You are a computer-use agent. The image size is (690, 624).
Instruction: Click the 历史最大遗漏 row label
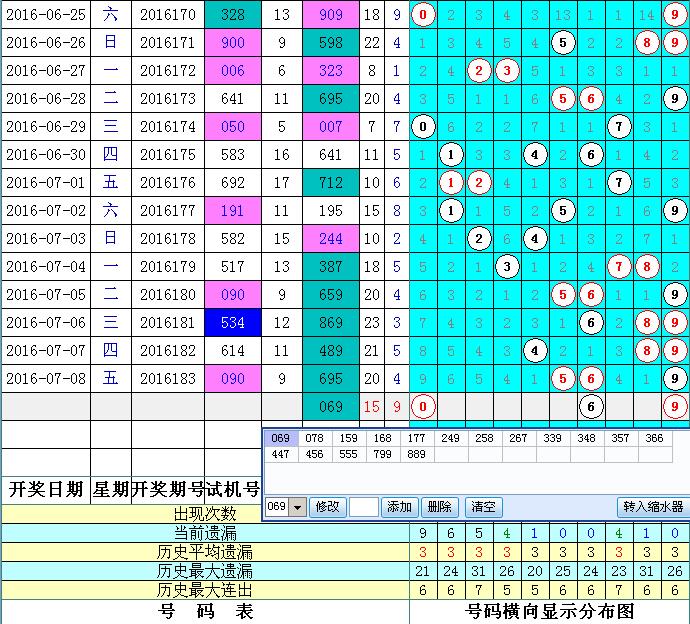(205, 571)
